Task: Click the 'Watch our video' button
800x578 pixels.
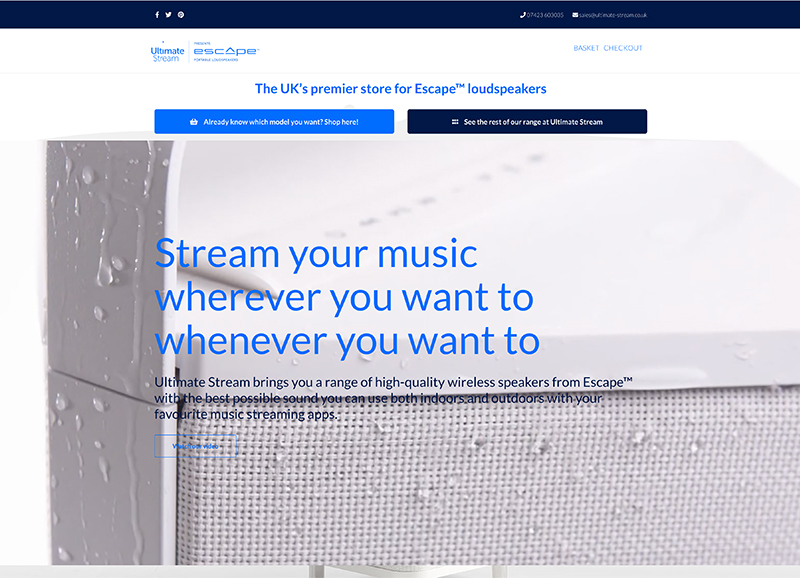Action: tap(196, 446)
